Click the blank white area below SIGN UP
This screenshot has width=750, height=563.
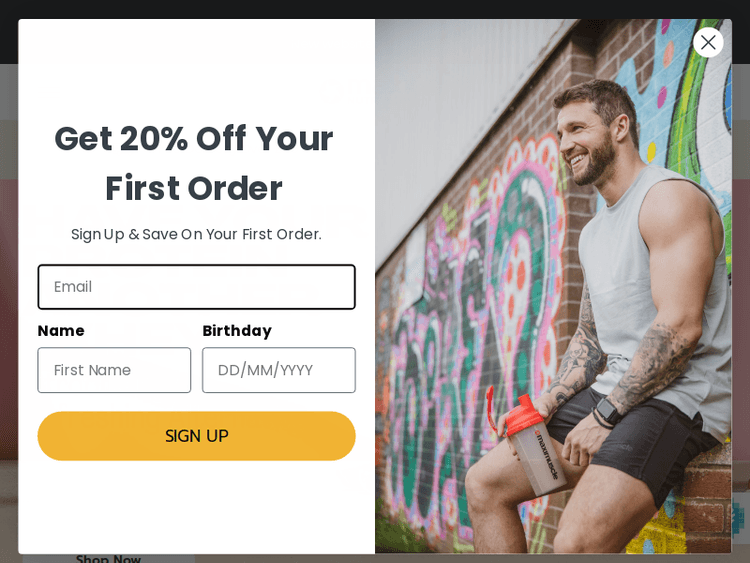pyautogui.click(x=197, y=507)
